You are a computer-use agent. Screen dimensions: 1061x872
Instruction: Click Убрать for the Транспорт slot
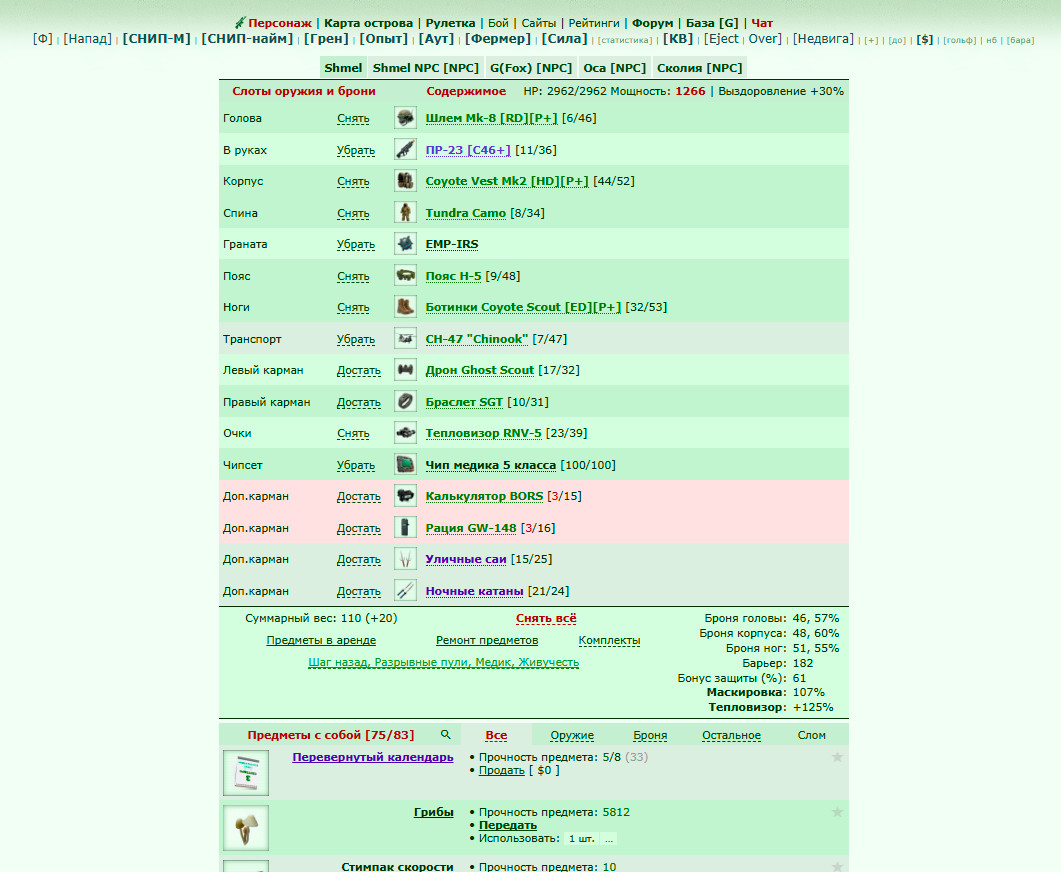pyautogui.click(x=356, y=339)
